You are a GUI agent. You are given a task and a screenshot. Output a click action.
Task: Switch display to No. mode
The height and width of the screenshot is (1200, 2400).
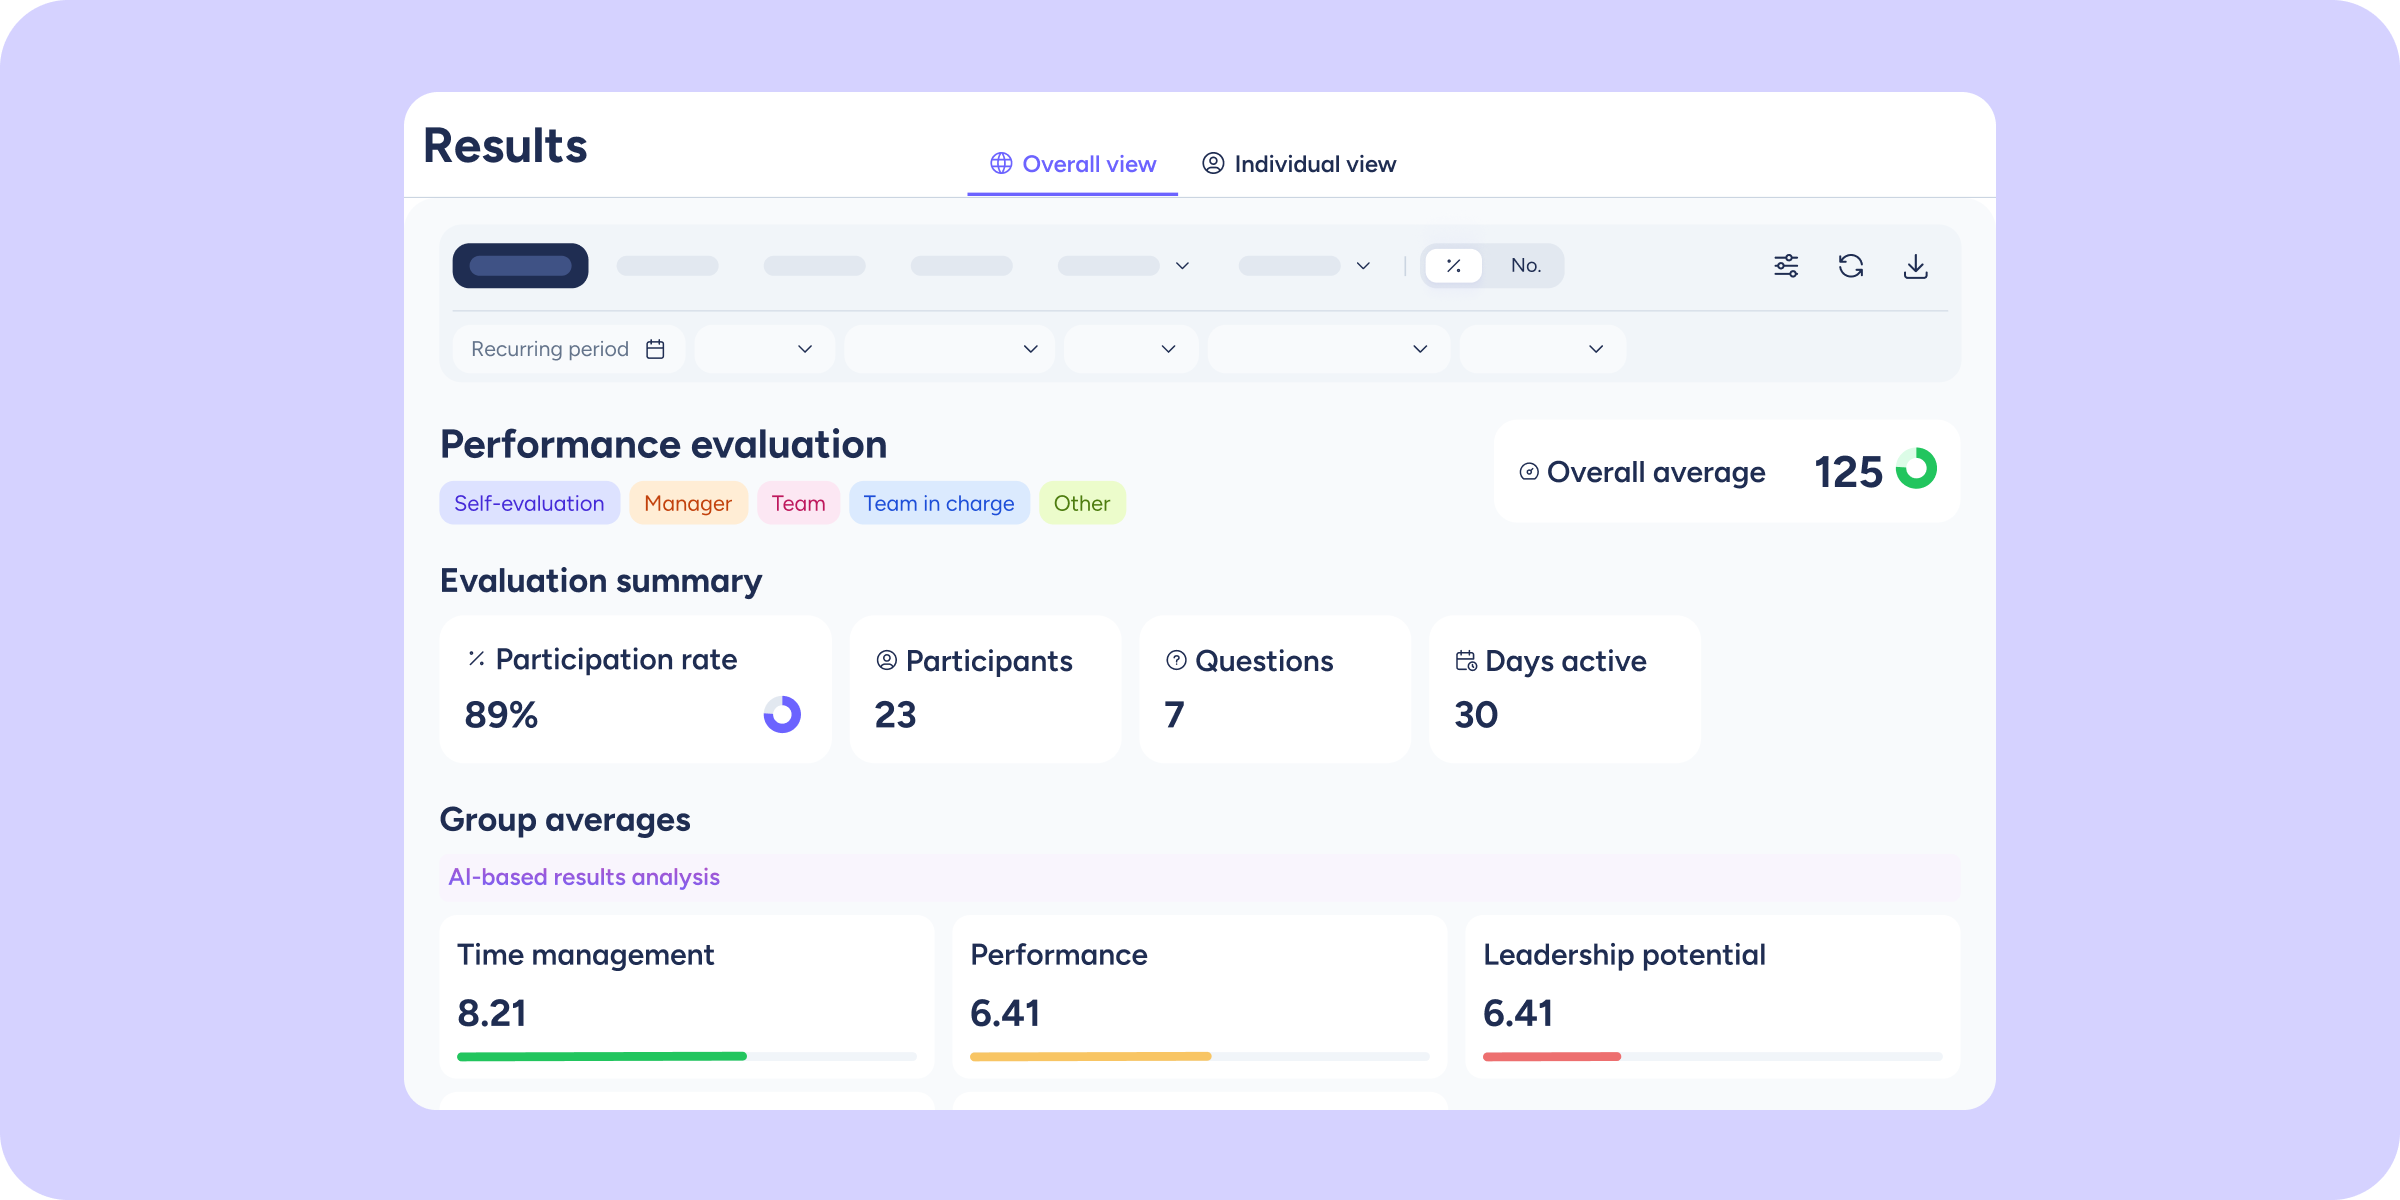coord(1525,266)
